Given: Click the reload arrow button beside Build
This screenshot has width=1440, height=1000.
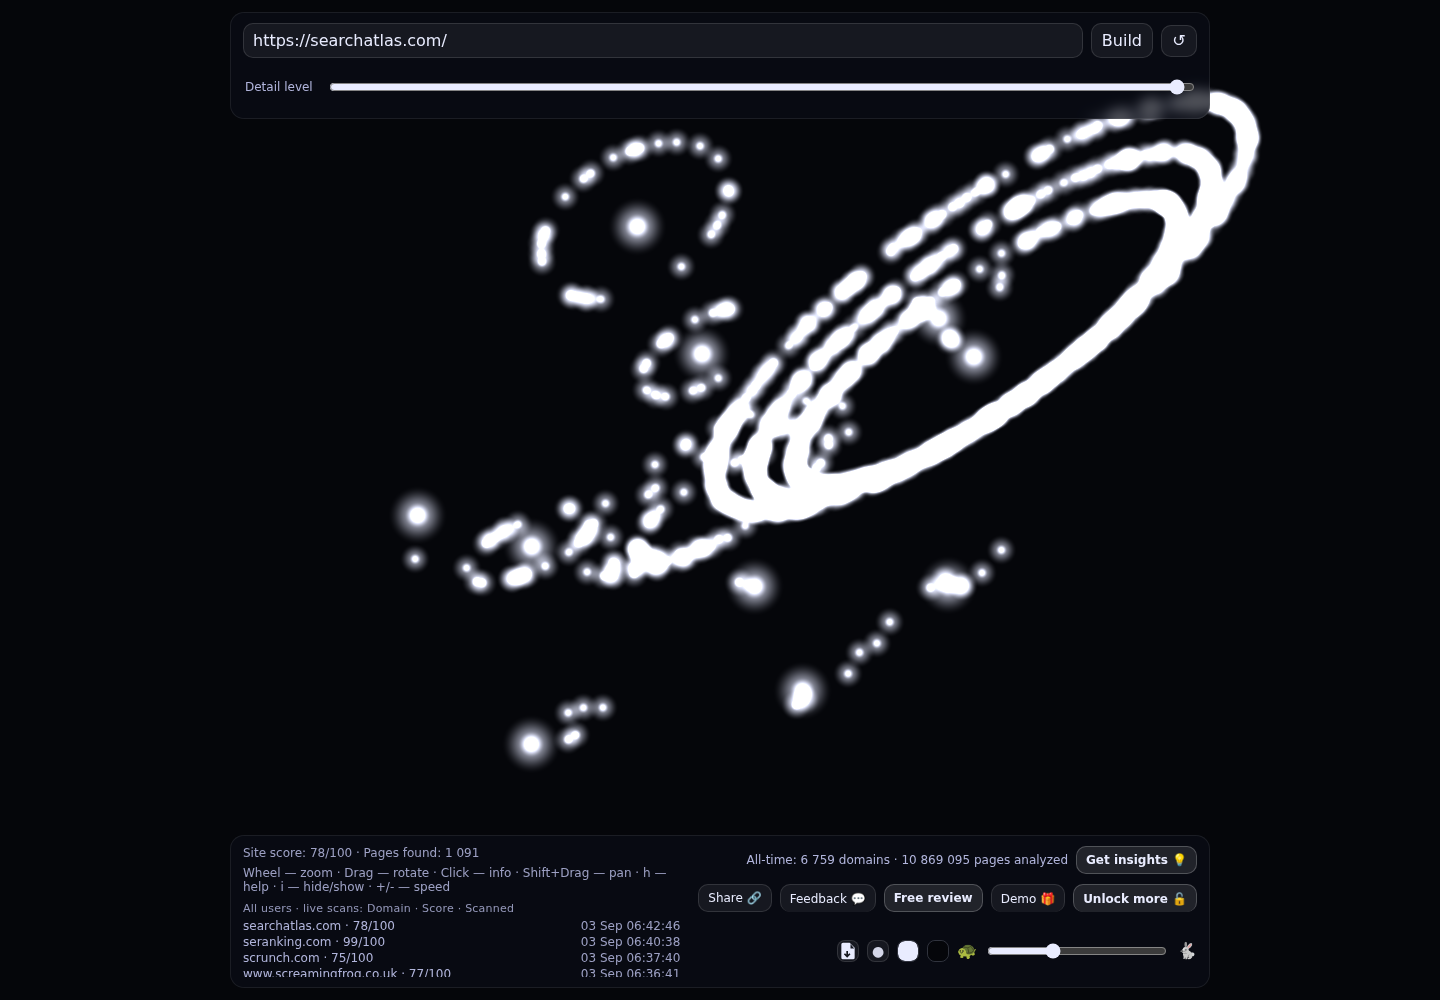Looking at the screenshot, I should click(1178, 41).
